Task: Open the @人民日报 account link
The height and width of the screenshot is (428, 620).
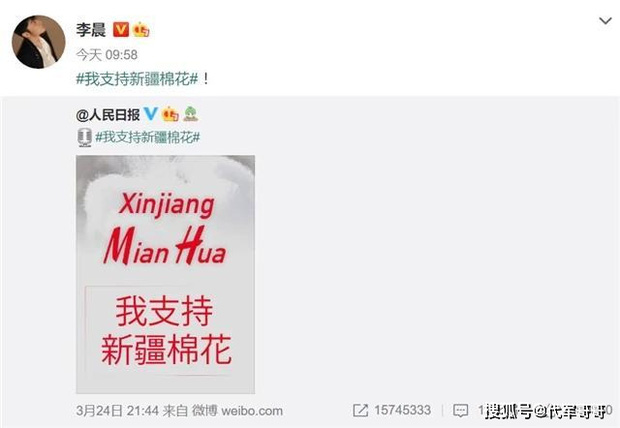Action: coord(108,115)
